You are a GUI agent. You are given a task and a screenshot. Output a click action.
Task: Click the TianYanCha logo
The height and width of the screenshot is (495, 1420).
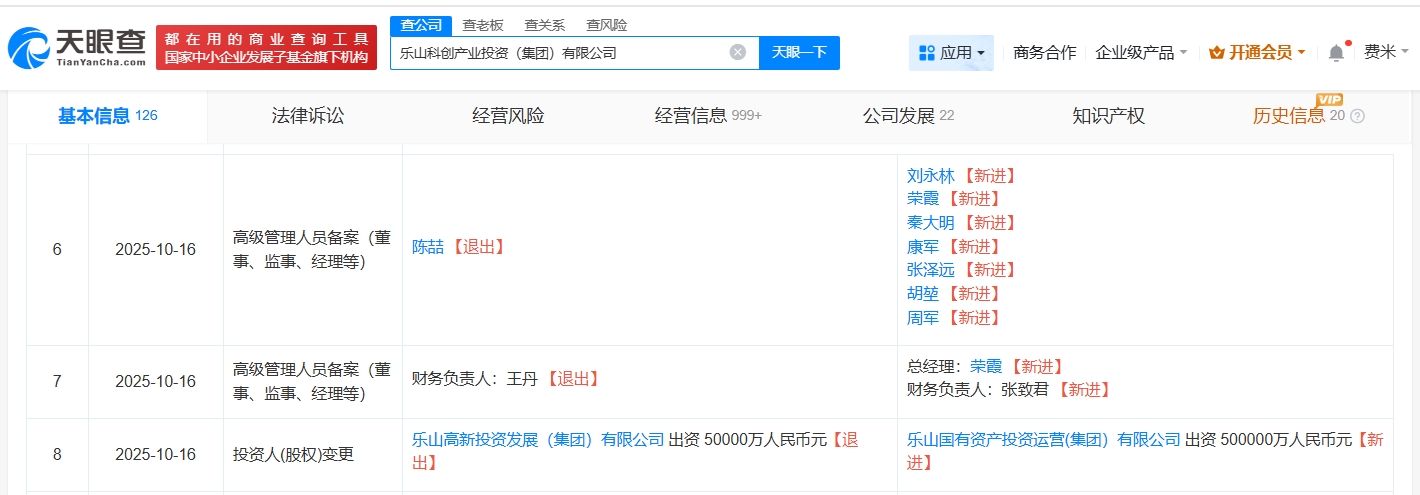77,47
